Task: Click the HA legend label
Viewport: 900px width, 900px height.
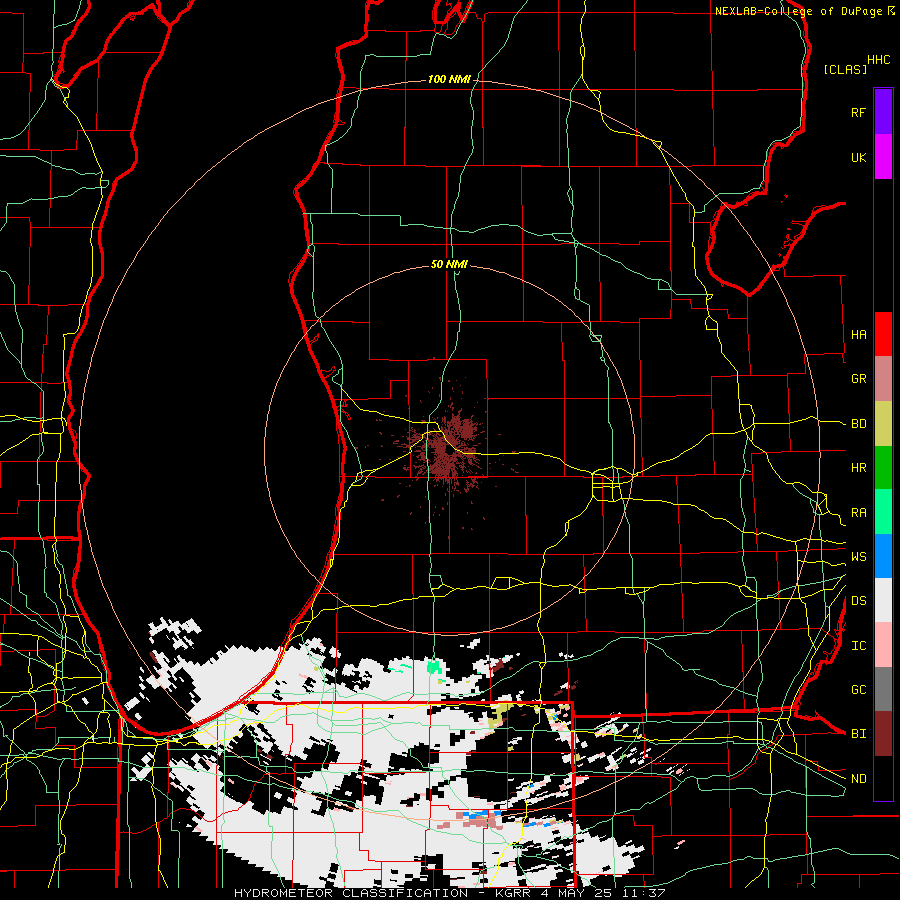Action: coord(859,334)
